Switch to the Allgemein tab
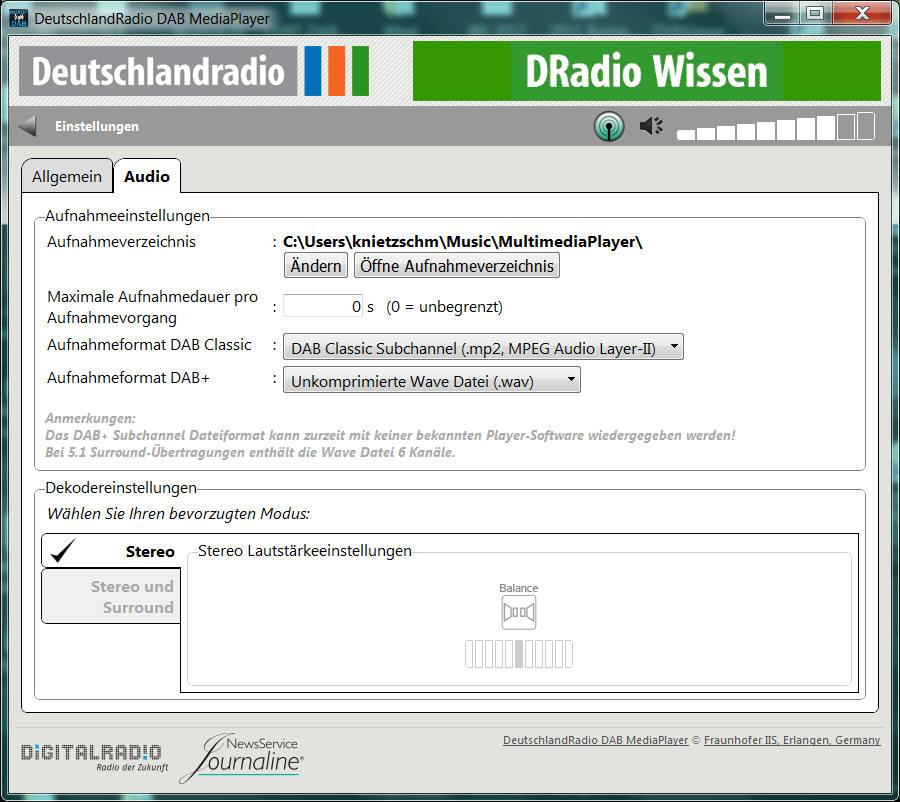This screenshot has height=802, width=900. pyautogui.click(x=67, y=176)
